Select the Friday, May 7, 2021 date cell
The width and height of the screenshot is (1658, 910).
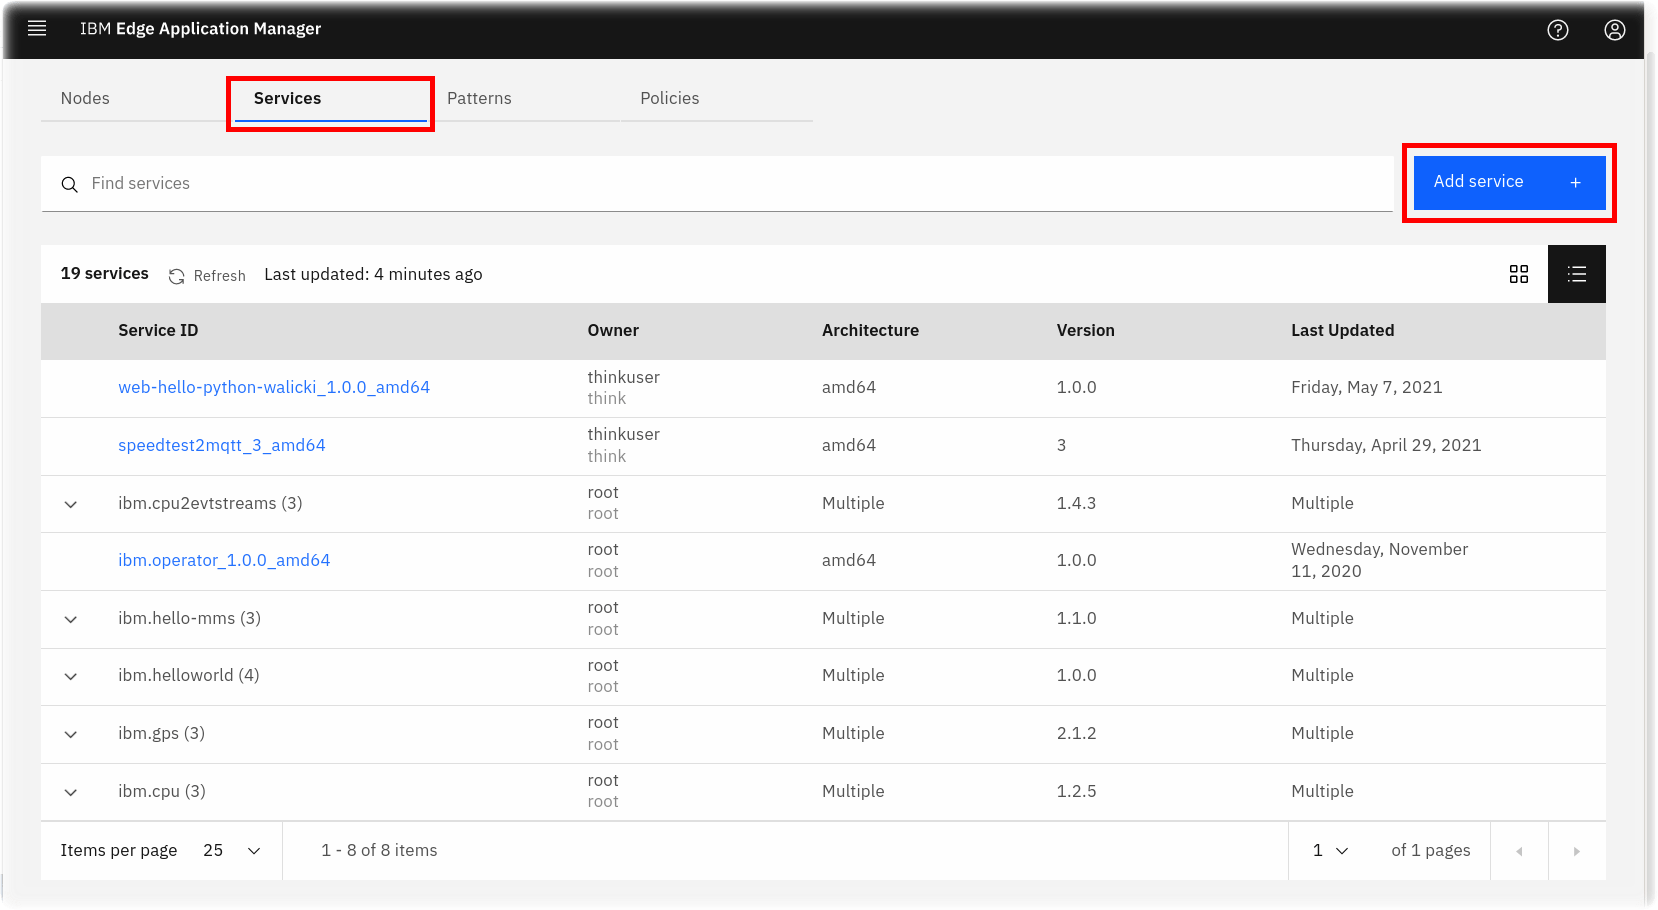pyautogui.click(x=1366, y=387)
